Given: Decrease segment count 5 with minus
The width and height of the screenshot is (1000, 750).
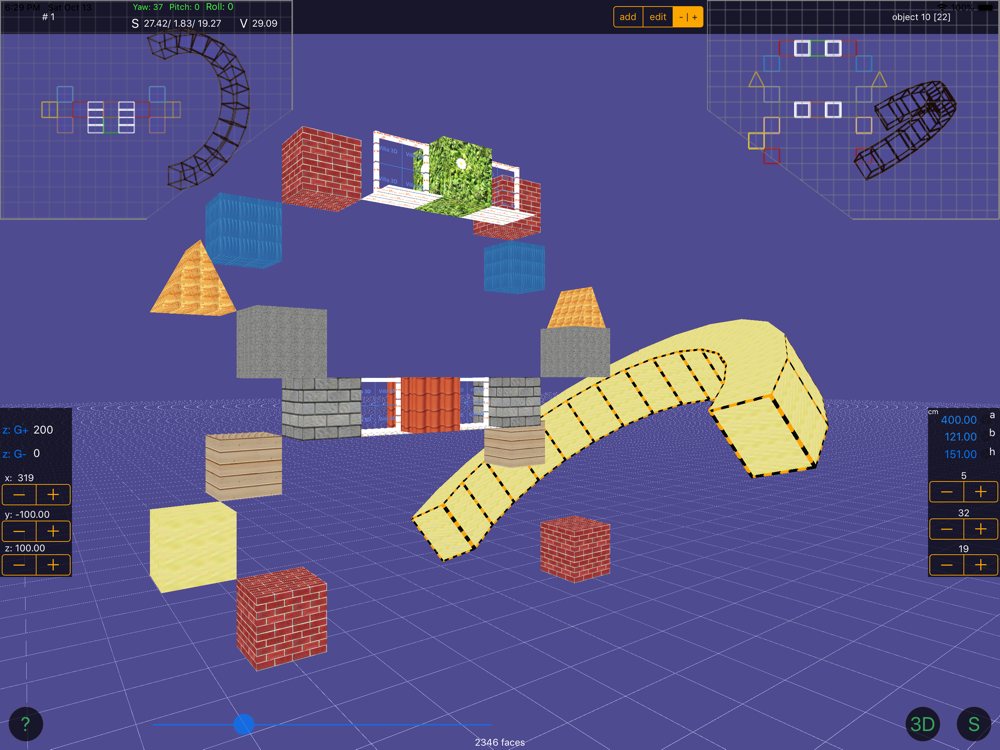Looking at the screenshot, I should pos(946,492).
